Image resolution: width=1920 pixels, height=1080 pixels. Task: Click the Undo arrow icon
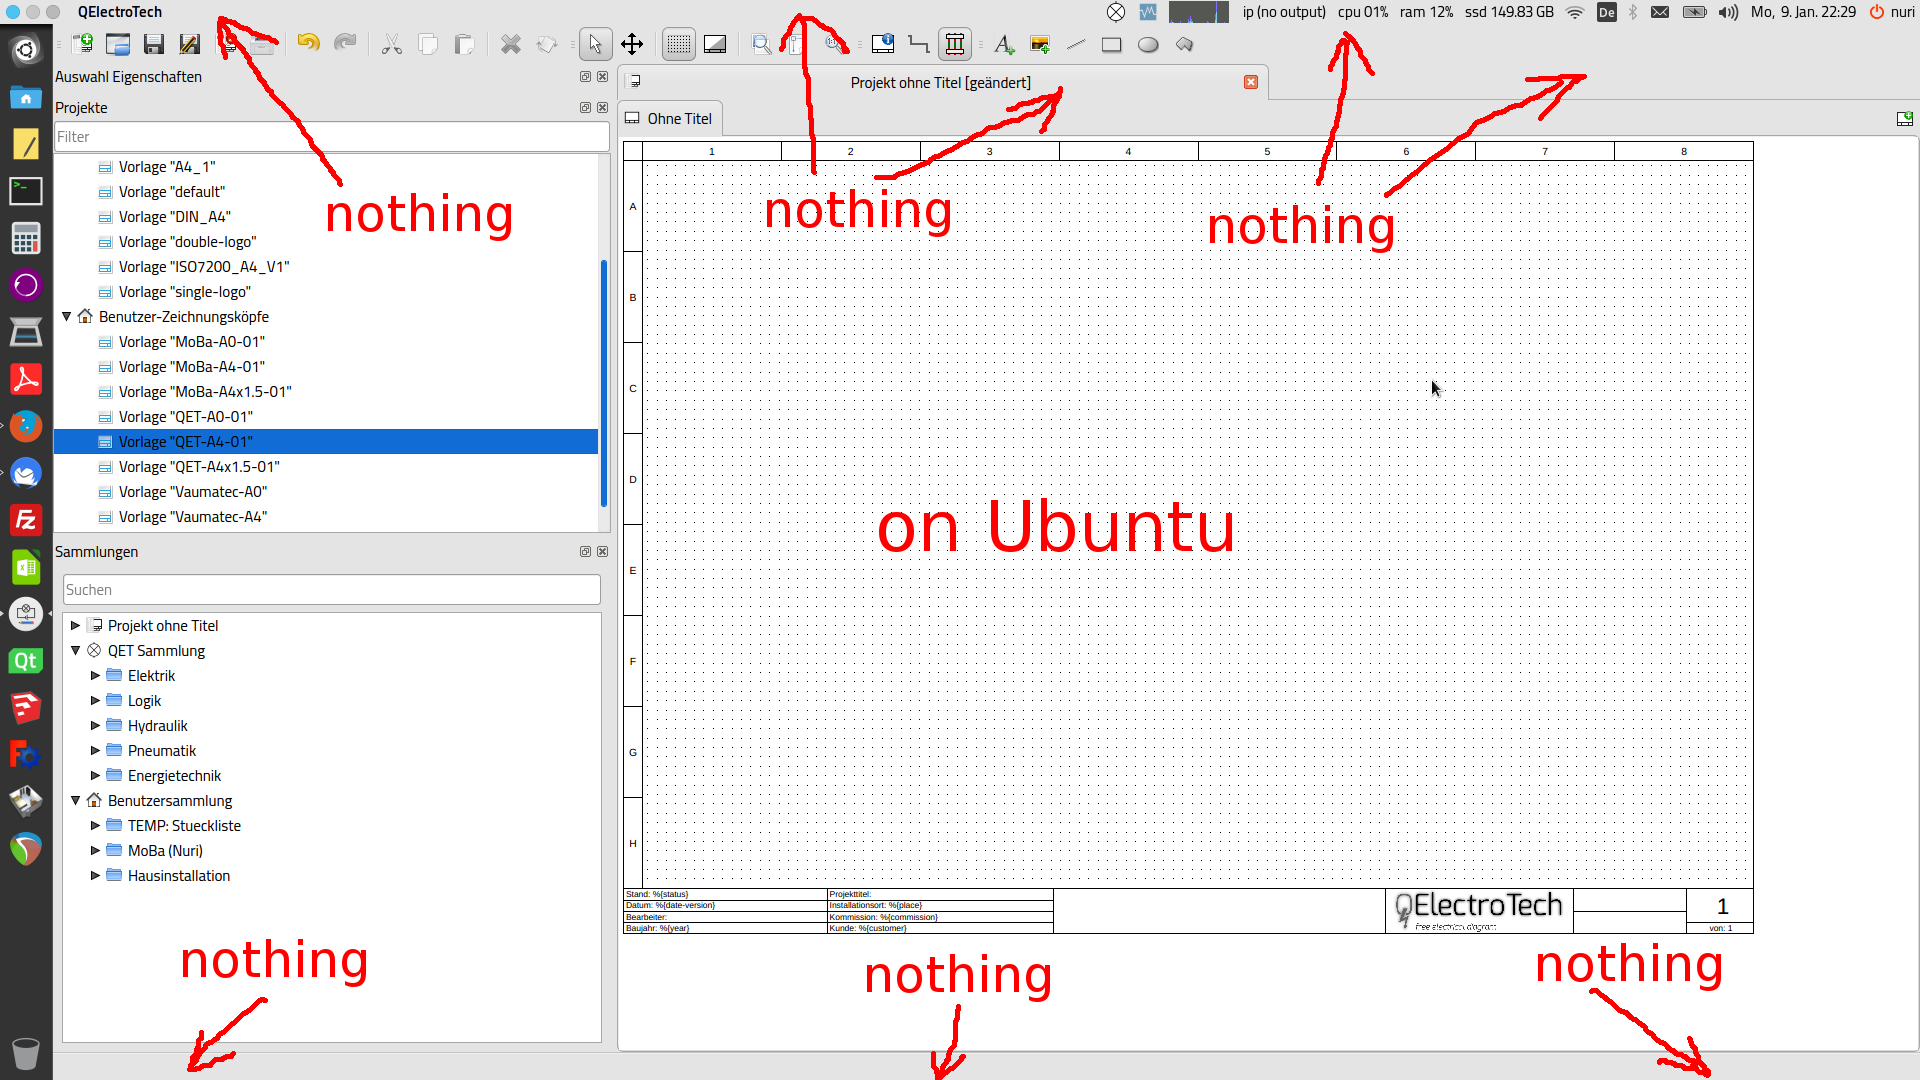pos(308,43)
